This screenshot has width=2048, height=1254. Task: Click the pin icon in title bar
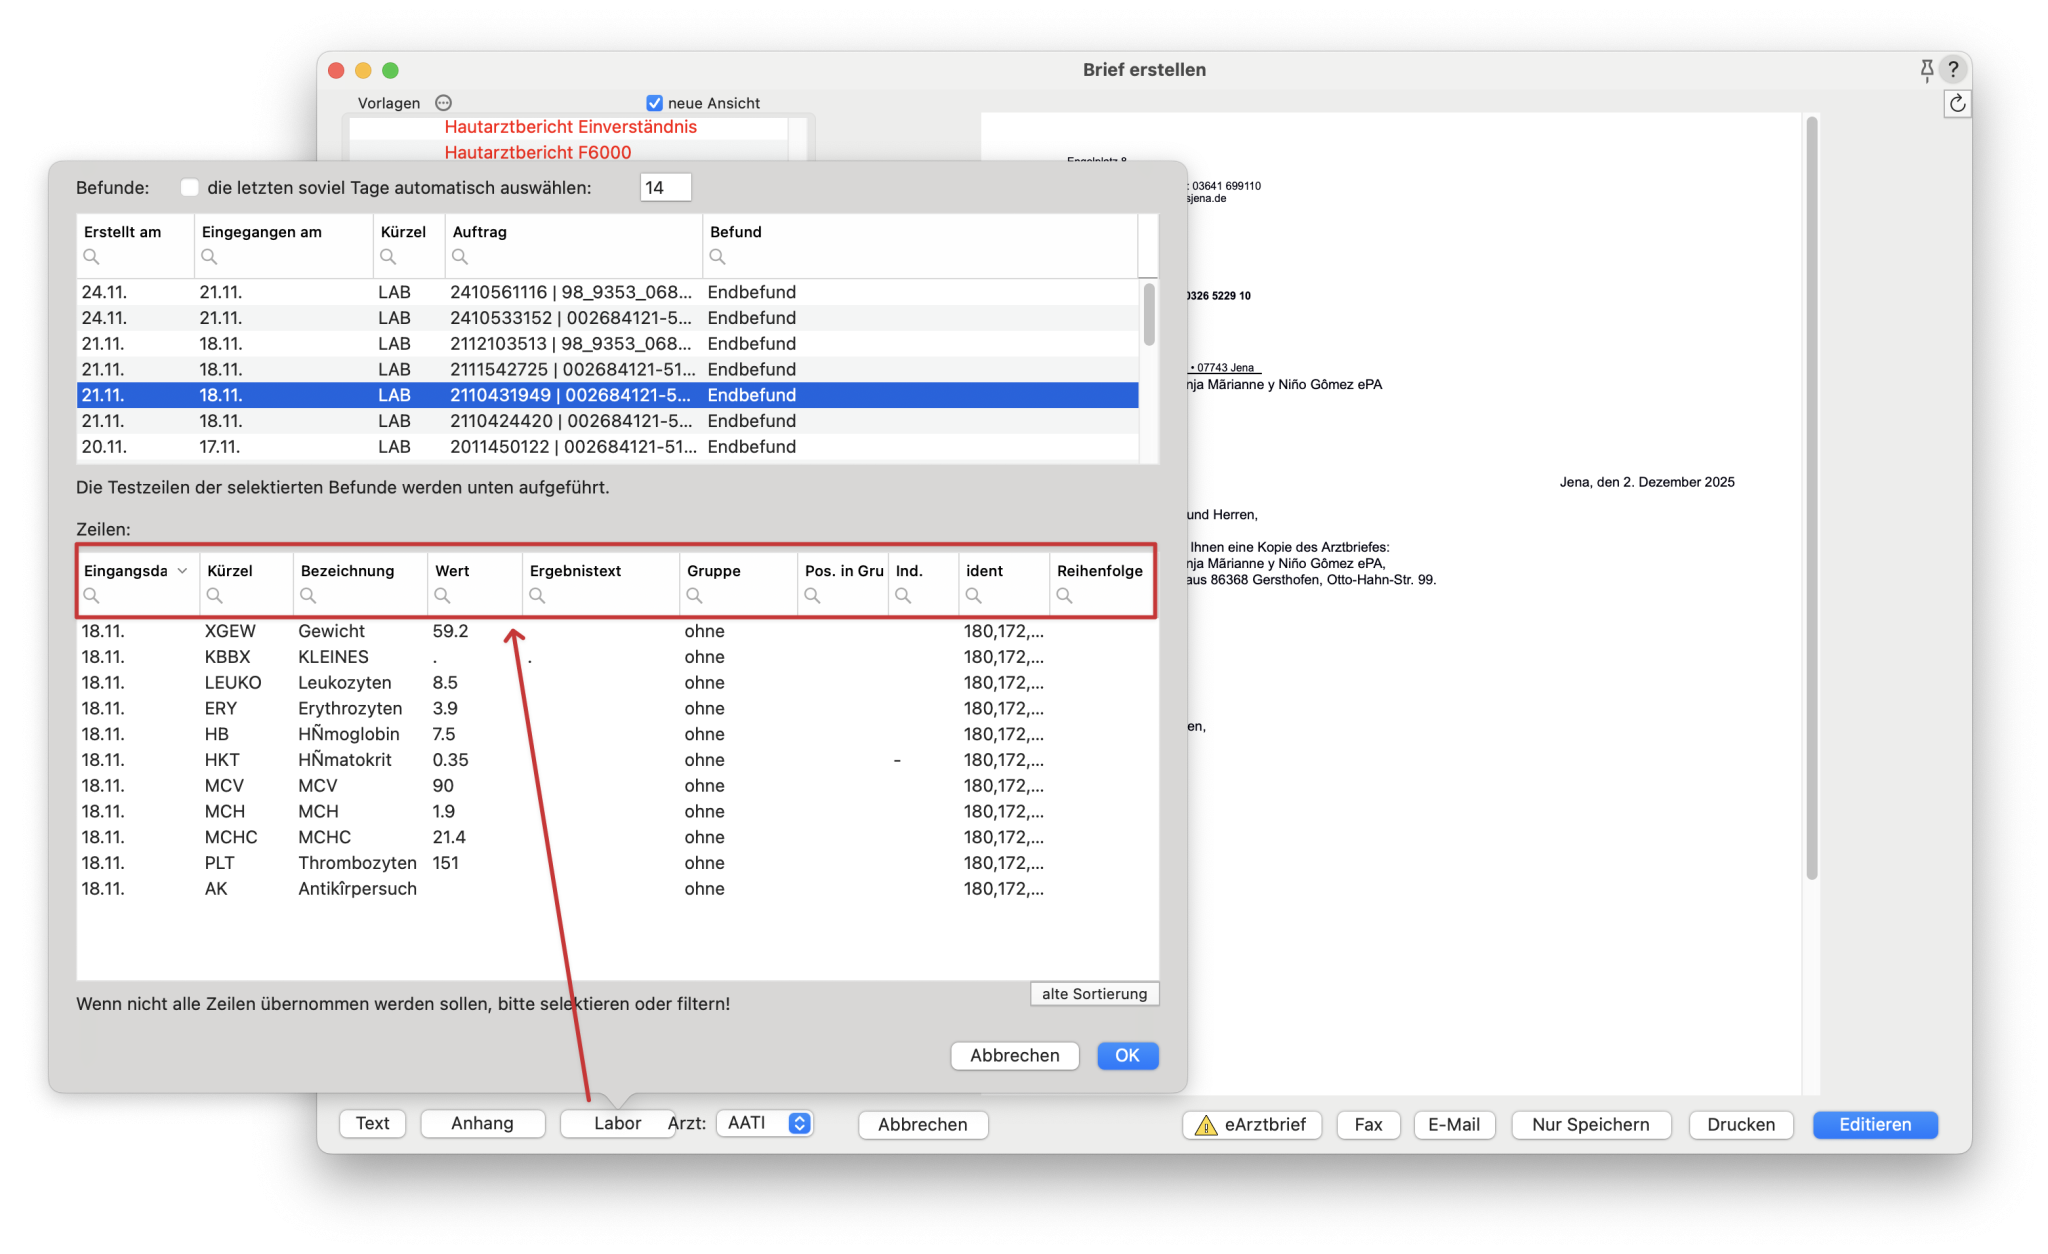point(1926,69)
